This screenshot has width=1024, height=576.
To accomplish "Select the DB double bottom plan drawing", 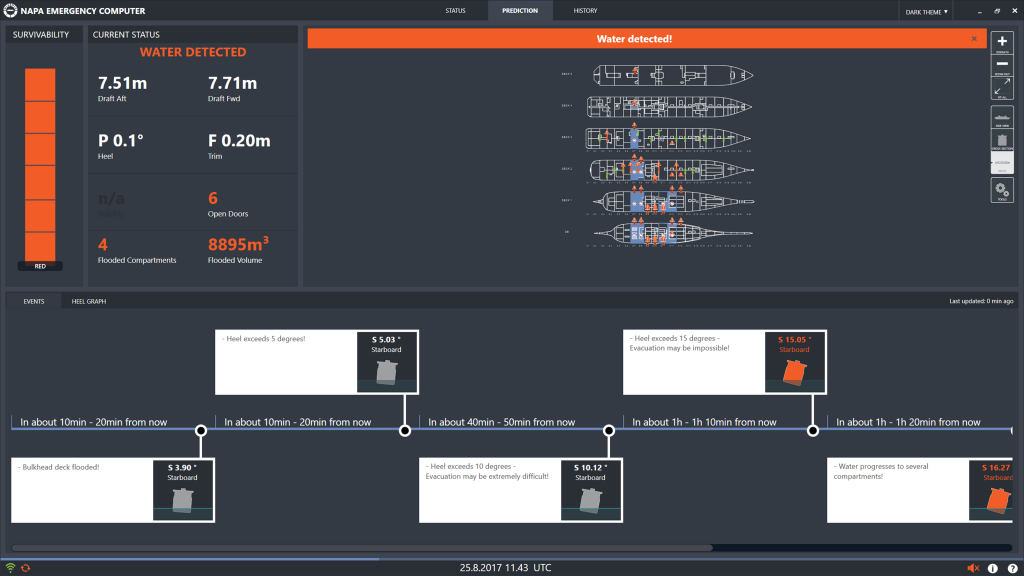I will [673, 232].
